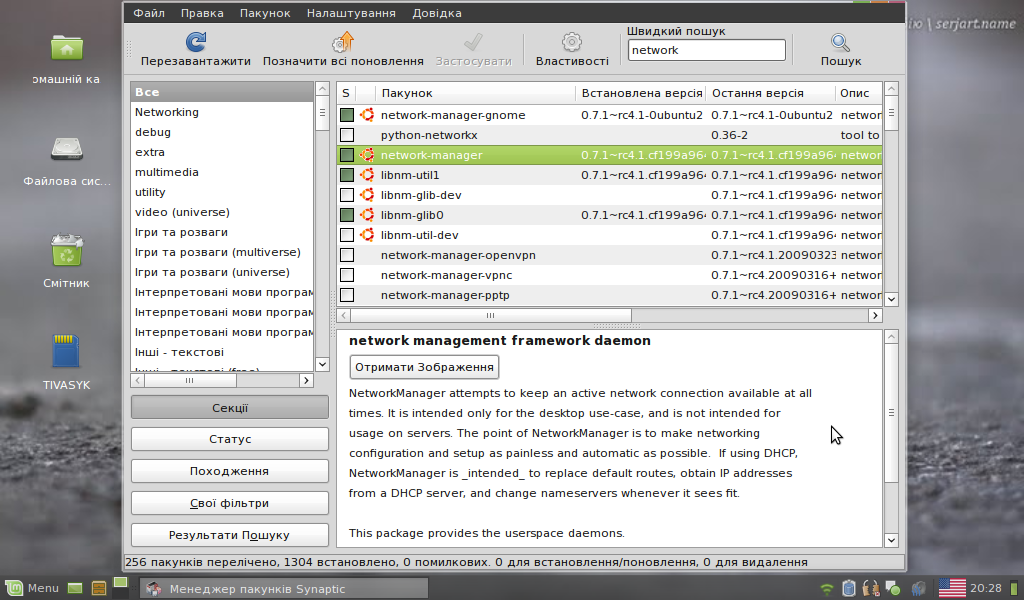1024x600 pixels.
Task: Open the Файлова система drive icon
Action: [67, 150]
